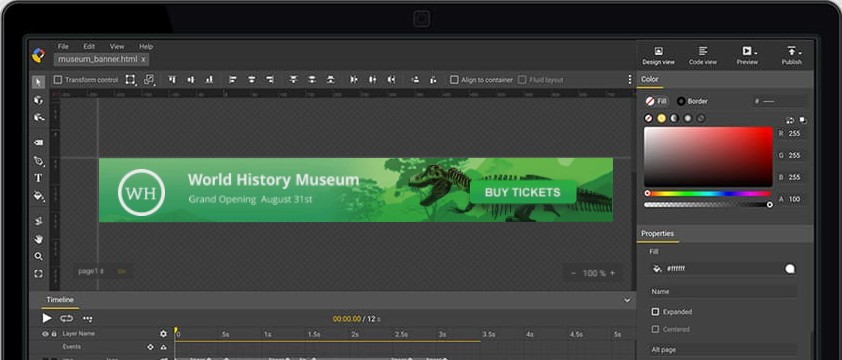
Task: Select the Hand pan tool
Action: point(38,239)
